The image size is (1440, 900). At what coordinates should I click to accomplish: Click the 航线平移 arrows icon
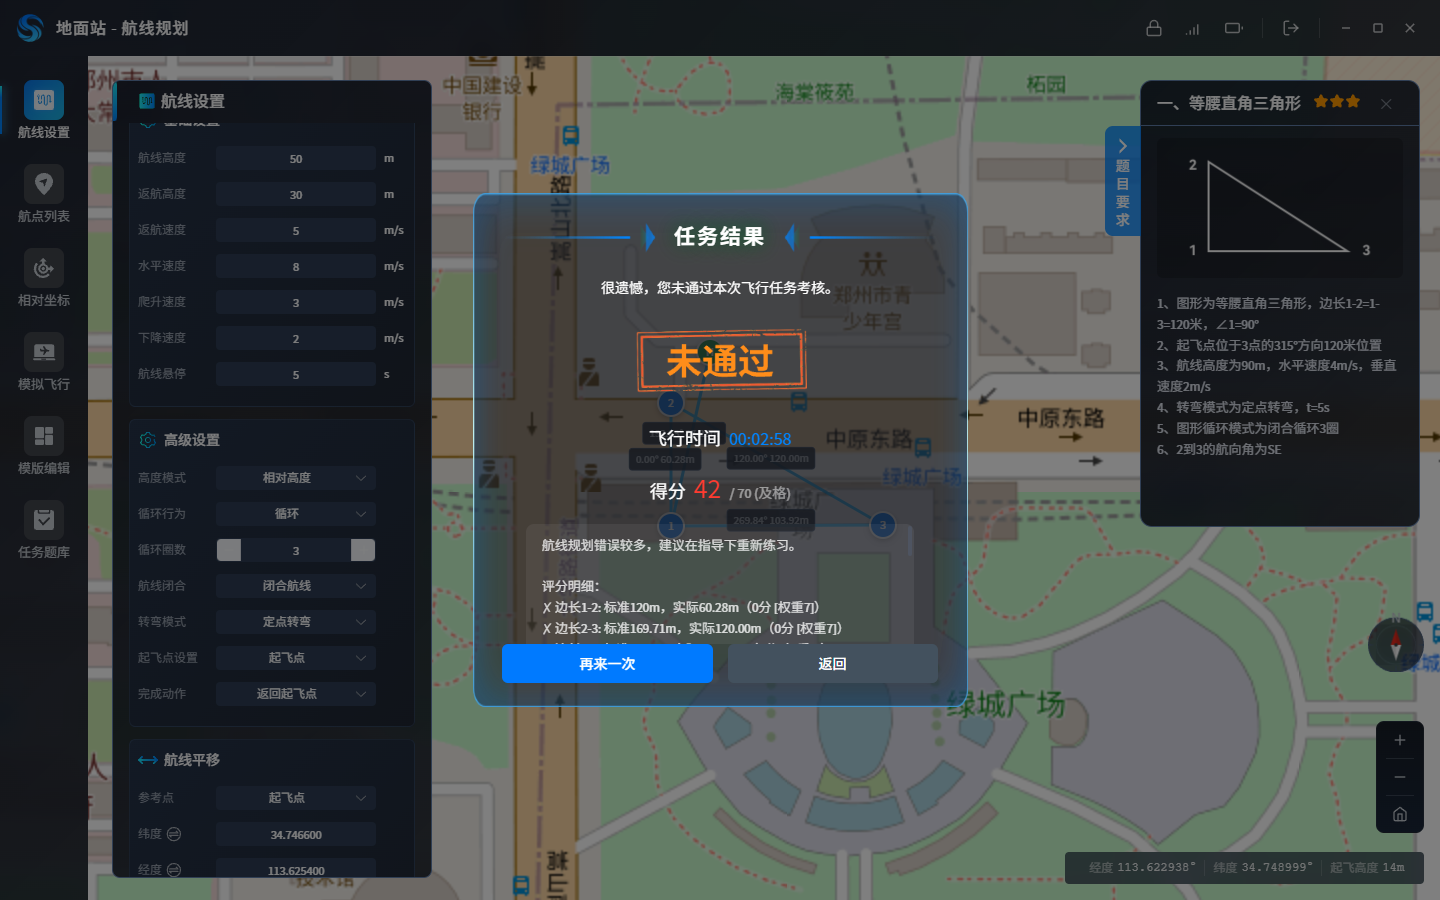click(x=148, y=760)
